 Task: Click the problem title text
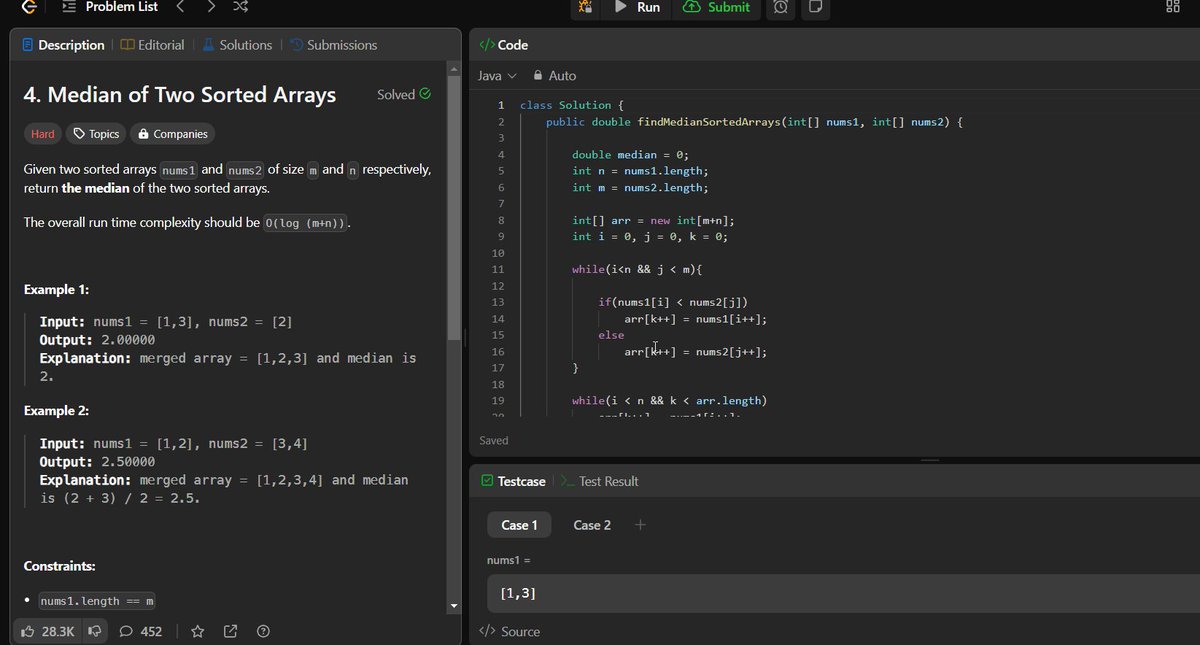(x=180, y=95)
